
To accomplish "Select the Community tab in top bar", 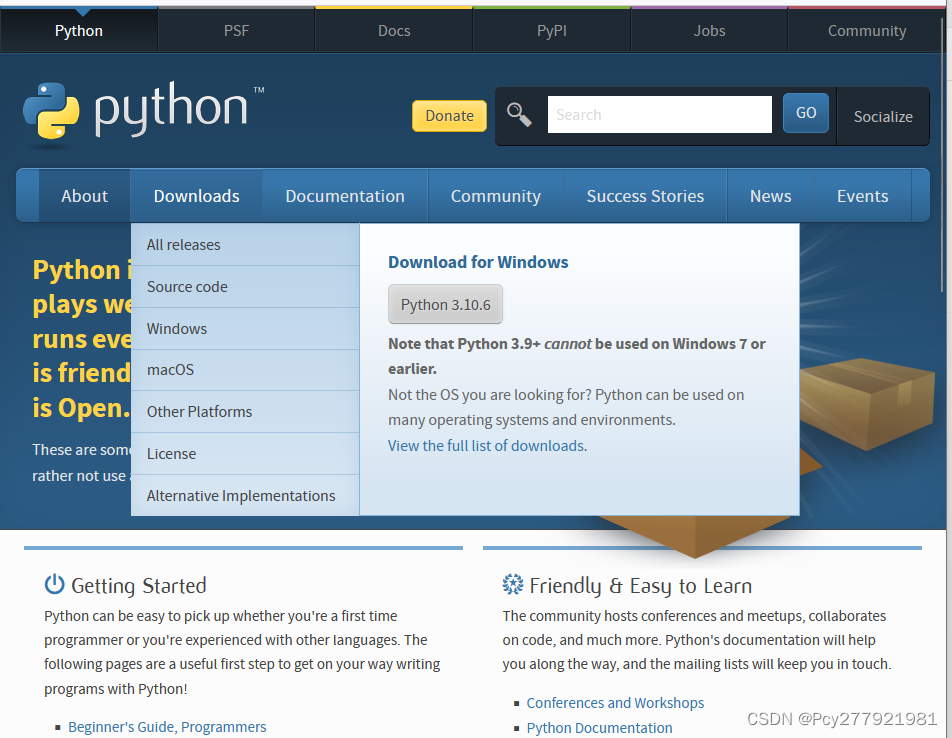I will pos(866,30).
